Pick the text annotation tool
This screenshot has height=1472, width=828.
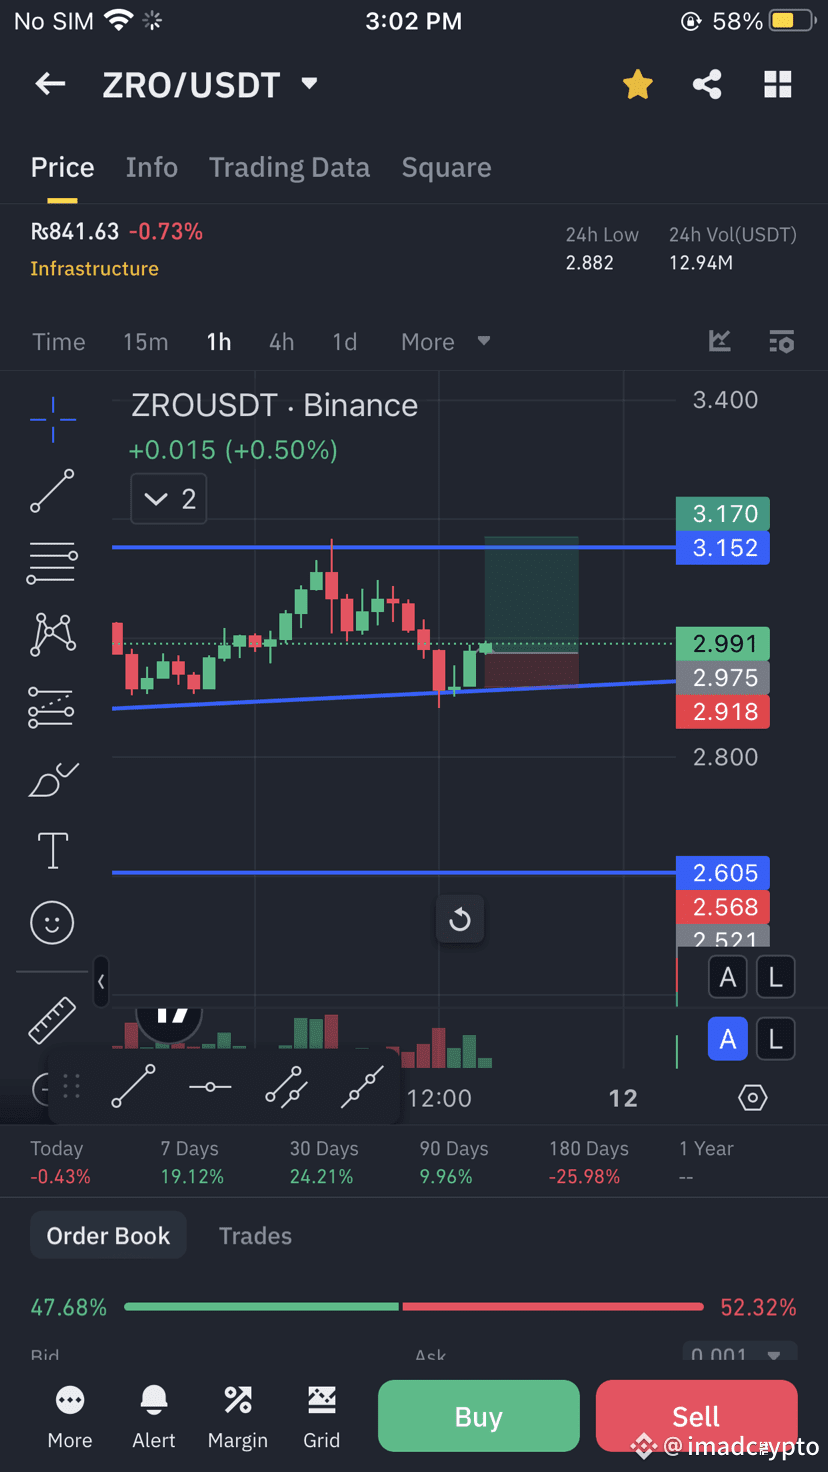(52, 851)
